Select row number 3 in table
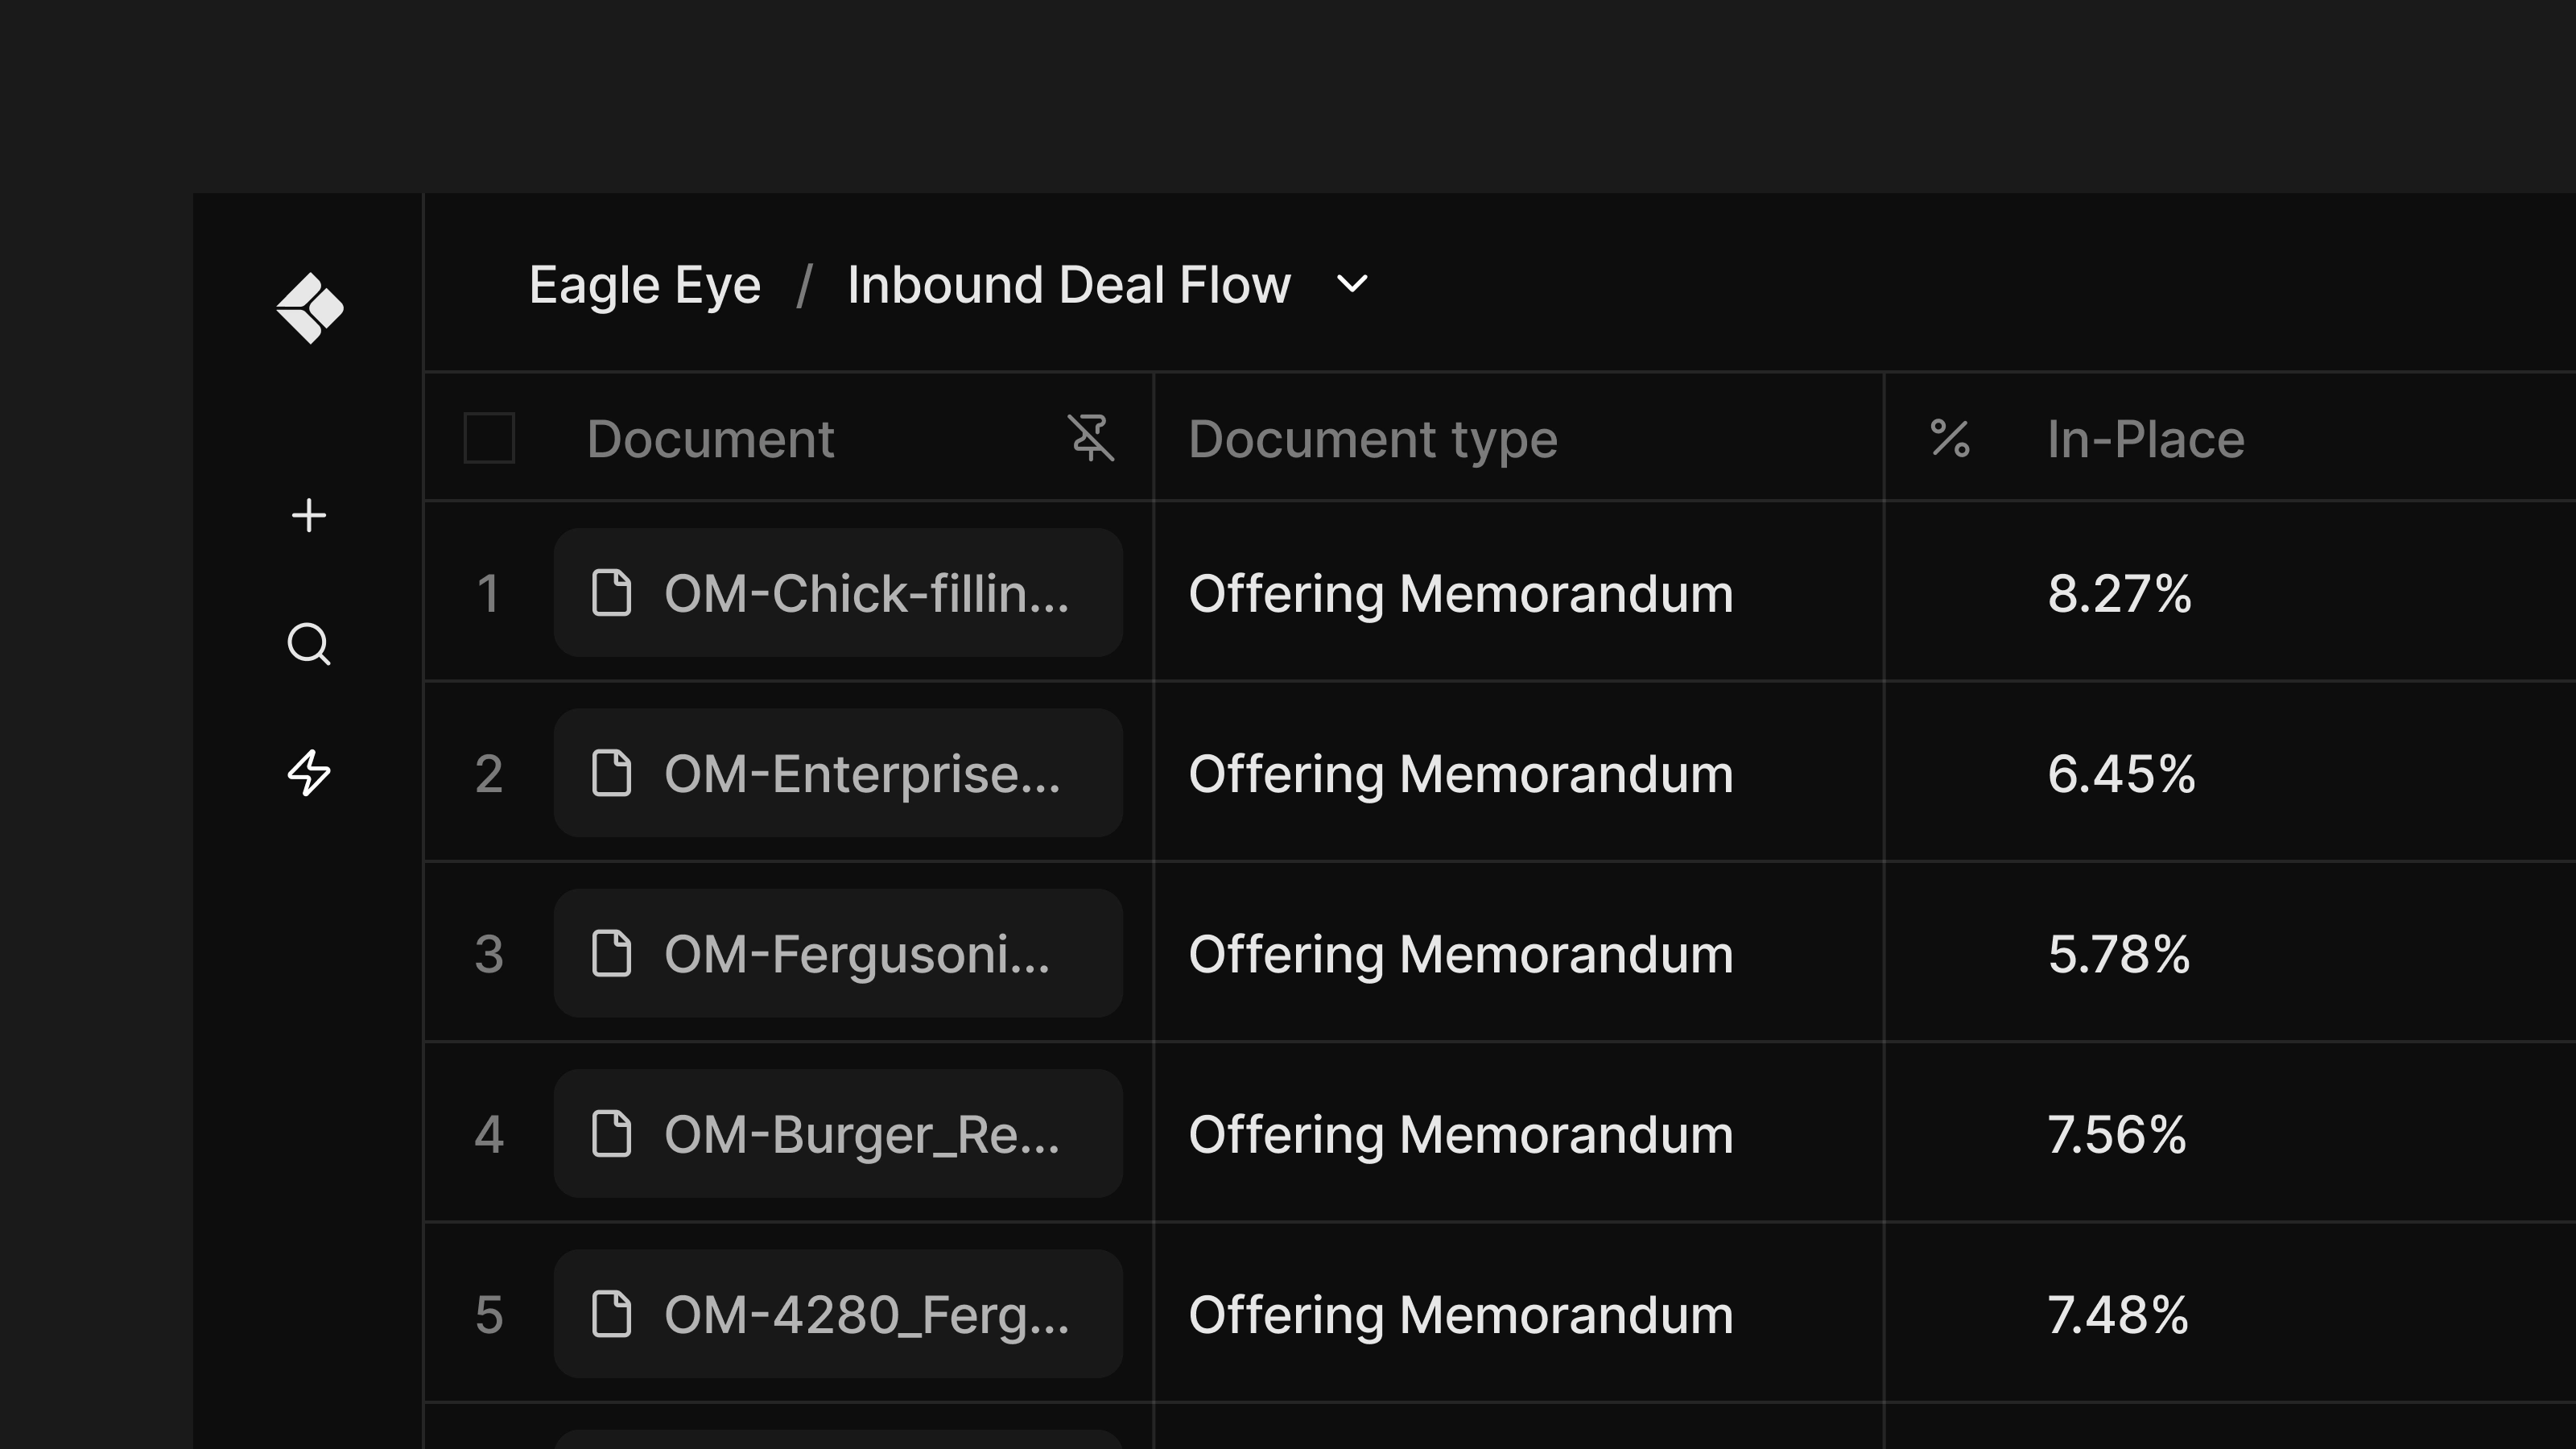 point(488,954)
